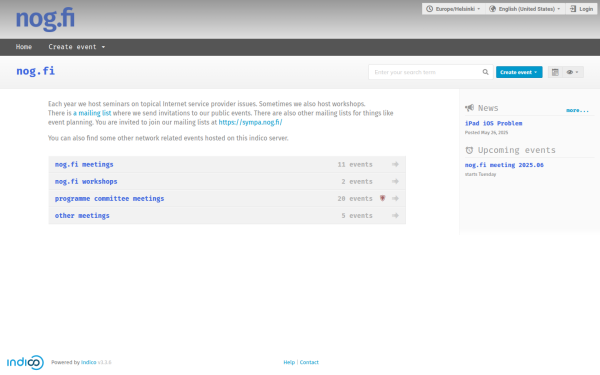Screen dimensions: 600x375
Task: Click the magnifier search icon
Action: click(485, 72)
